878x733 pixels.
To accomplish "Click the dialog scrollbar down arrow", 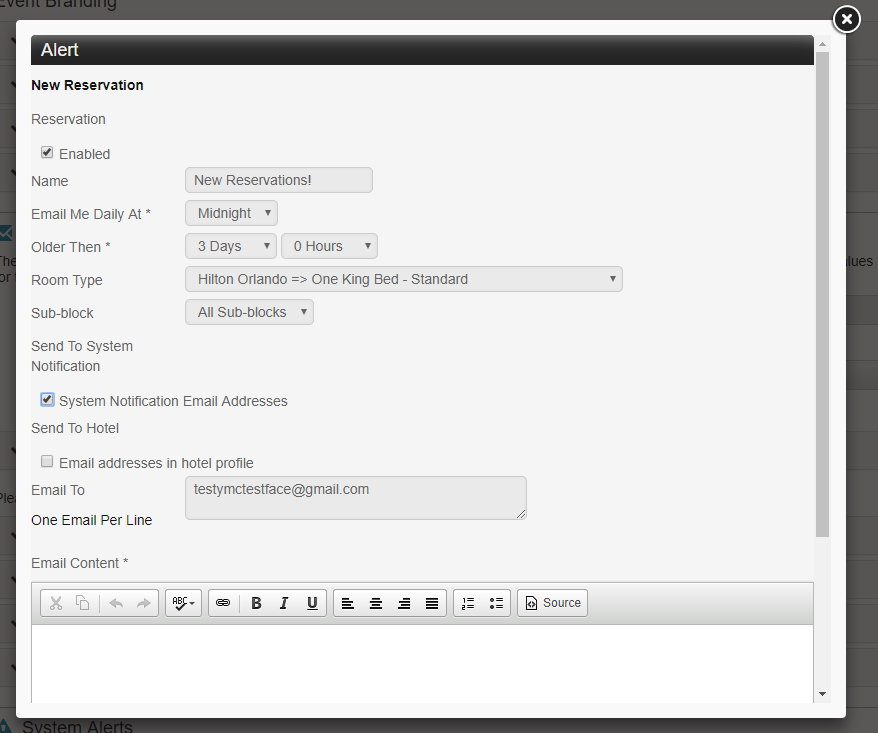I will pyautogui.click(x=822, y=694).
